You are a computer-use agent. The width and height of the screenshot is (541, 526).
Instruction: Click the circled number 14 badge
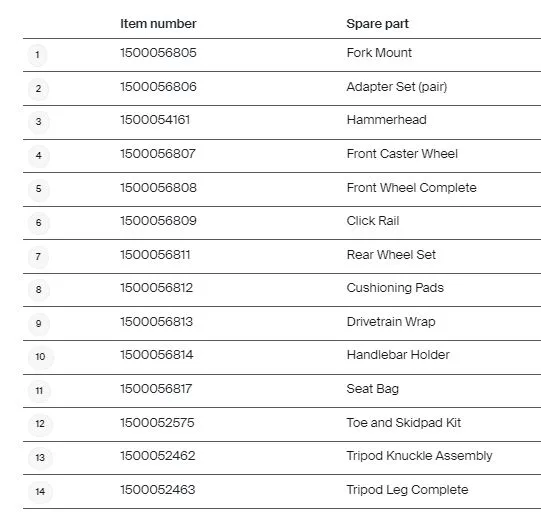[40, 492]
